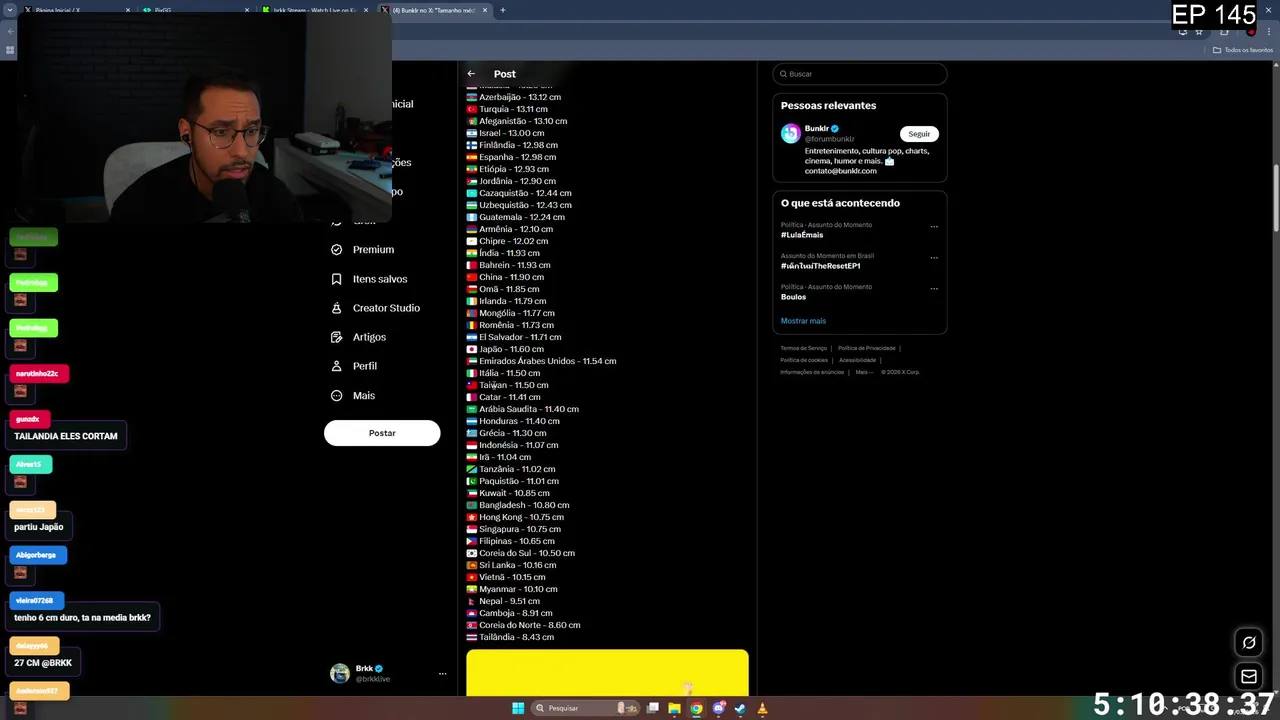
Task: Open the messages envelope floating button
Action: click(x=1249, y=677)
